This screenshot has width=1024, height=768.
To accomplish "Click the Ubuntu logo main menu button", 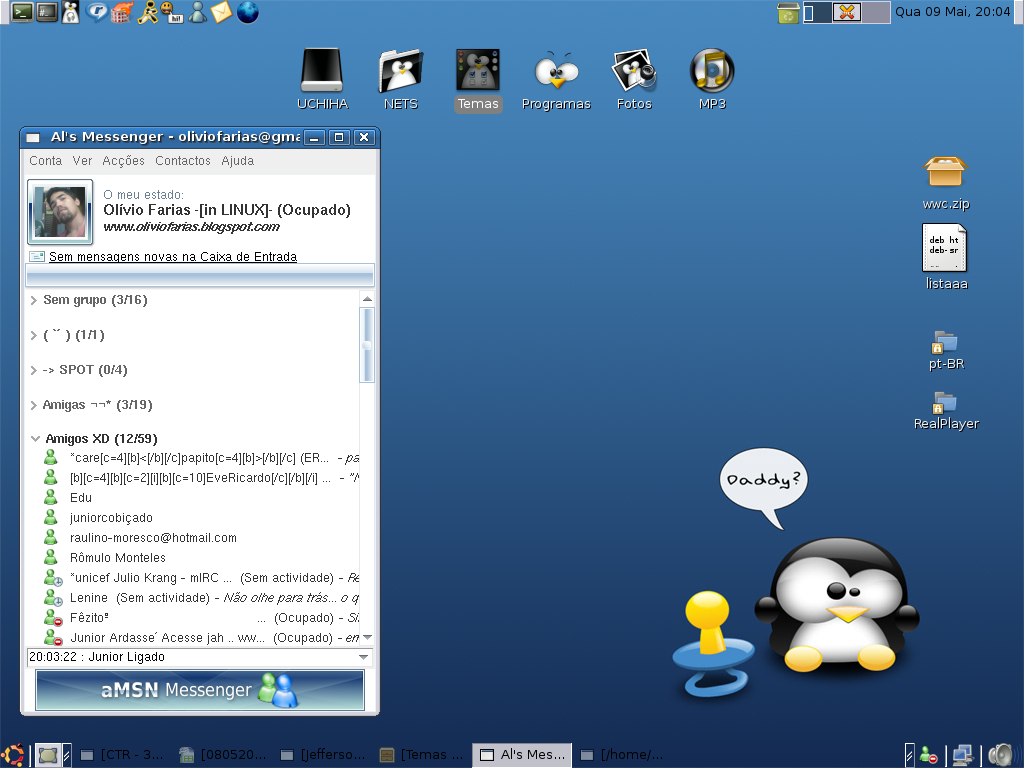I will (13, 755).
